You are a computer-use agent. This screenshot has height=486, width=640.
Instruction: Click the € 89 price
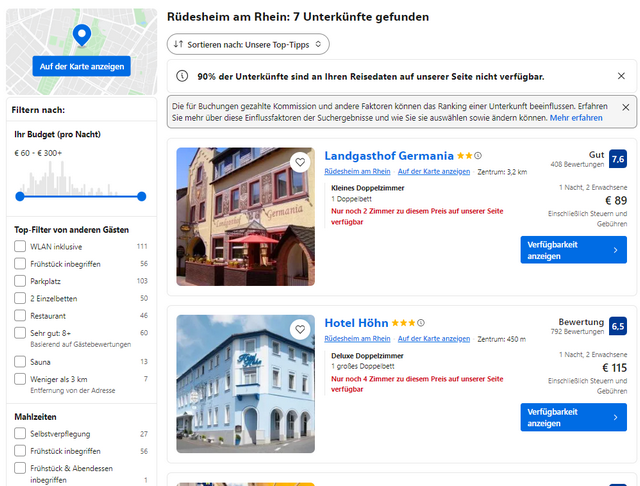click(x=616, y=201)
